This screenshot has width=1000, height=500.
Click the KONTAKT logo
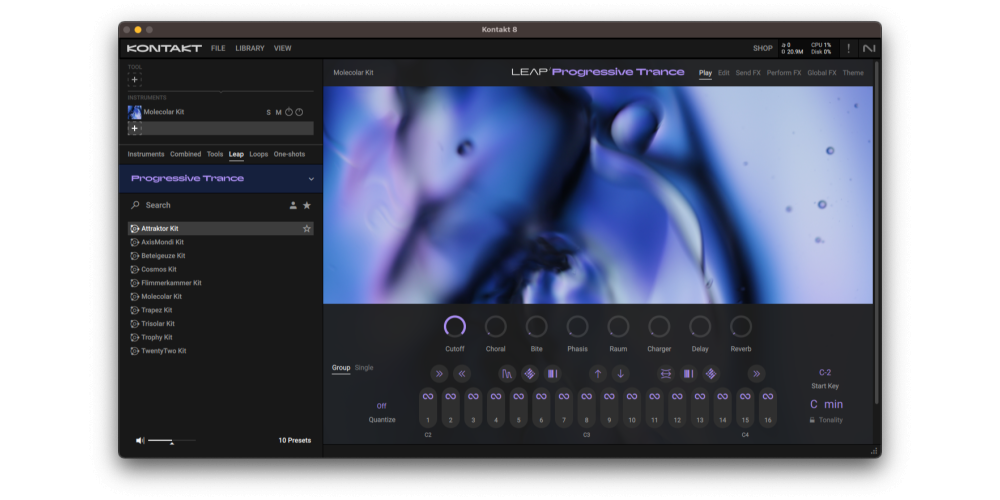pos(164,48)
